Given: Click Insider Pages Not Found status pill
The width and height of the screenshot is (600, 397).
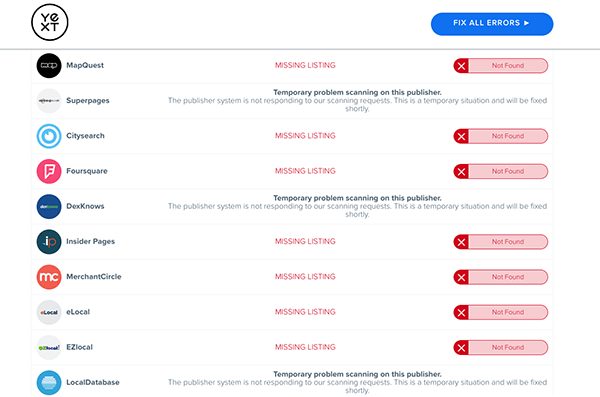Looking at the screenshot, I should pos(501,242).
